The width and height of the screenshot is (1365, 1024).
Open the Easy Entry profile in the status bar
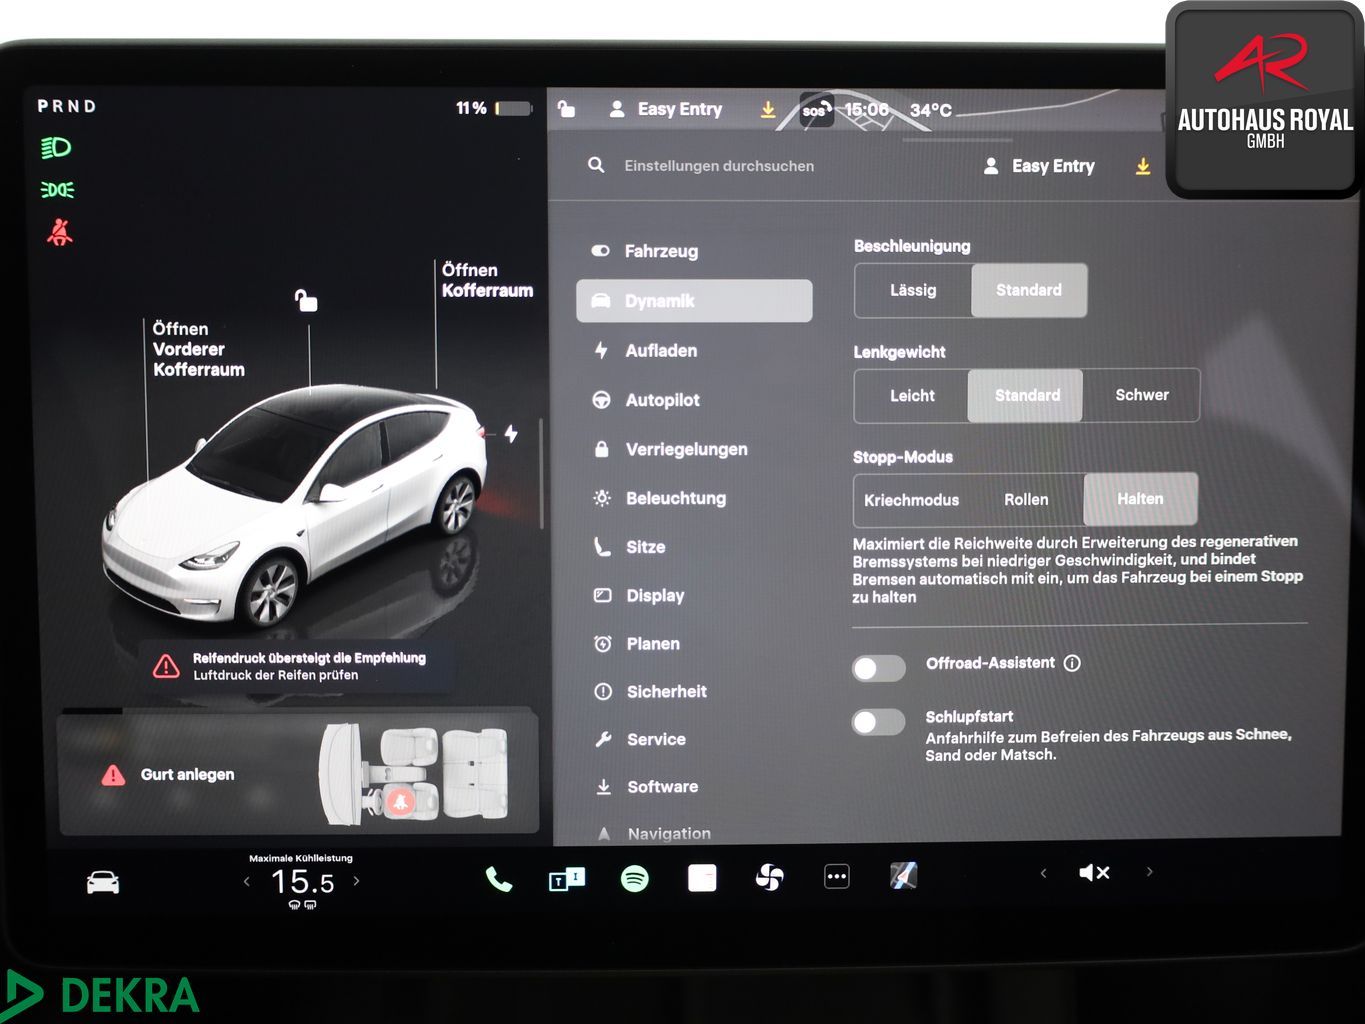[666, 109]
